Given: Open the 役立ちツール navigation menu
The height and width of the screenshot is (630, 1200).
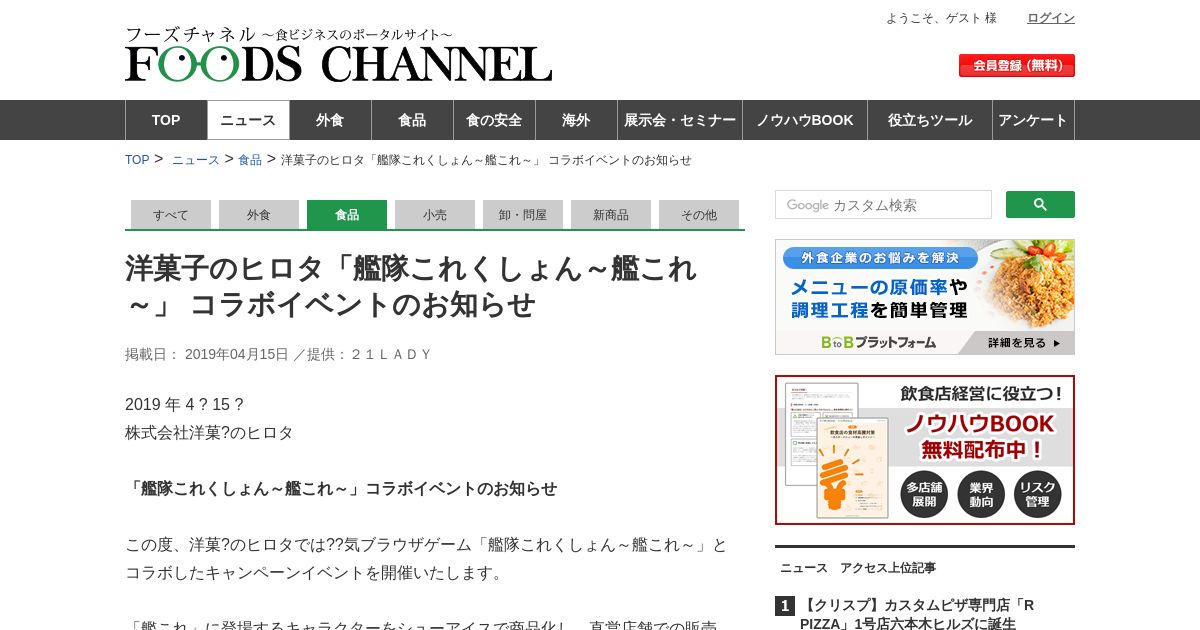Looking at the screenshot, I should coord(930,120).
